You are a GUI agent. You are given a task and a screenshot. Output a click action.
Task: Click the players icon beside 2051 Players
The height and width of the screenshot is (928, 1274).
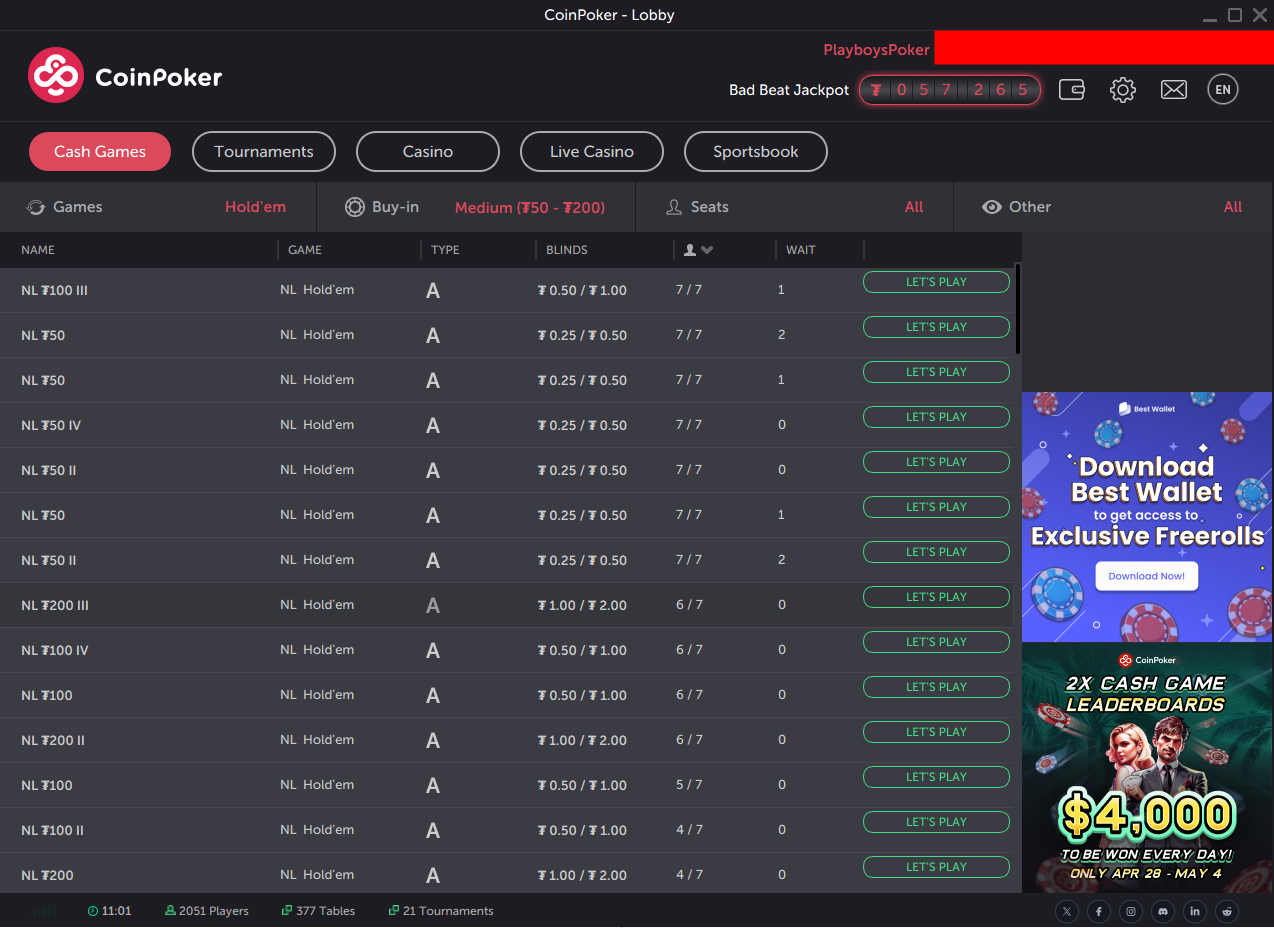tap(170, 911)
